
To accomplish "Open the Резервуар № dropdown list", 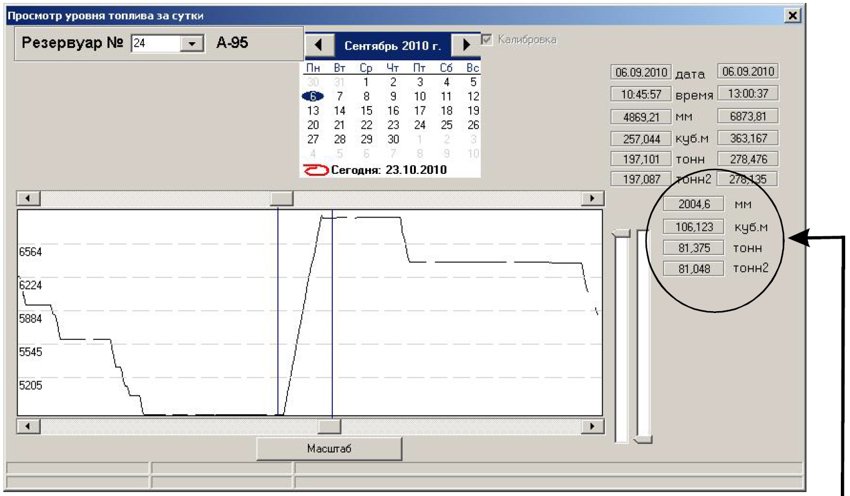I will point(191,43).
